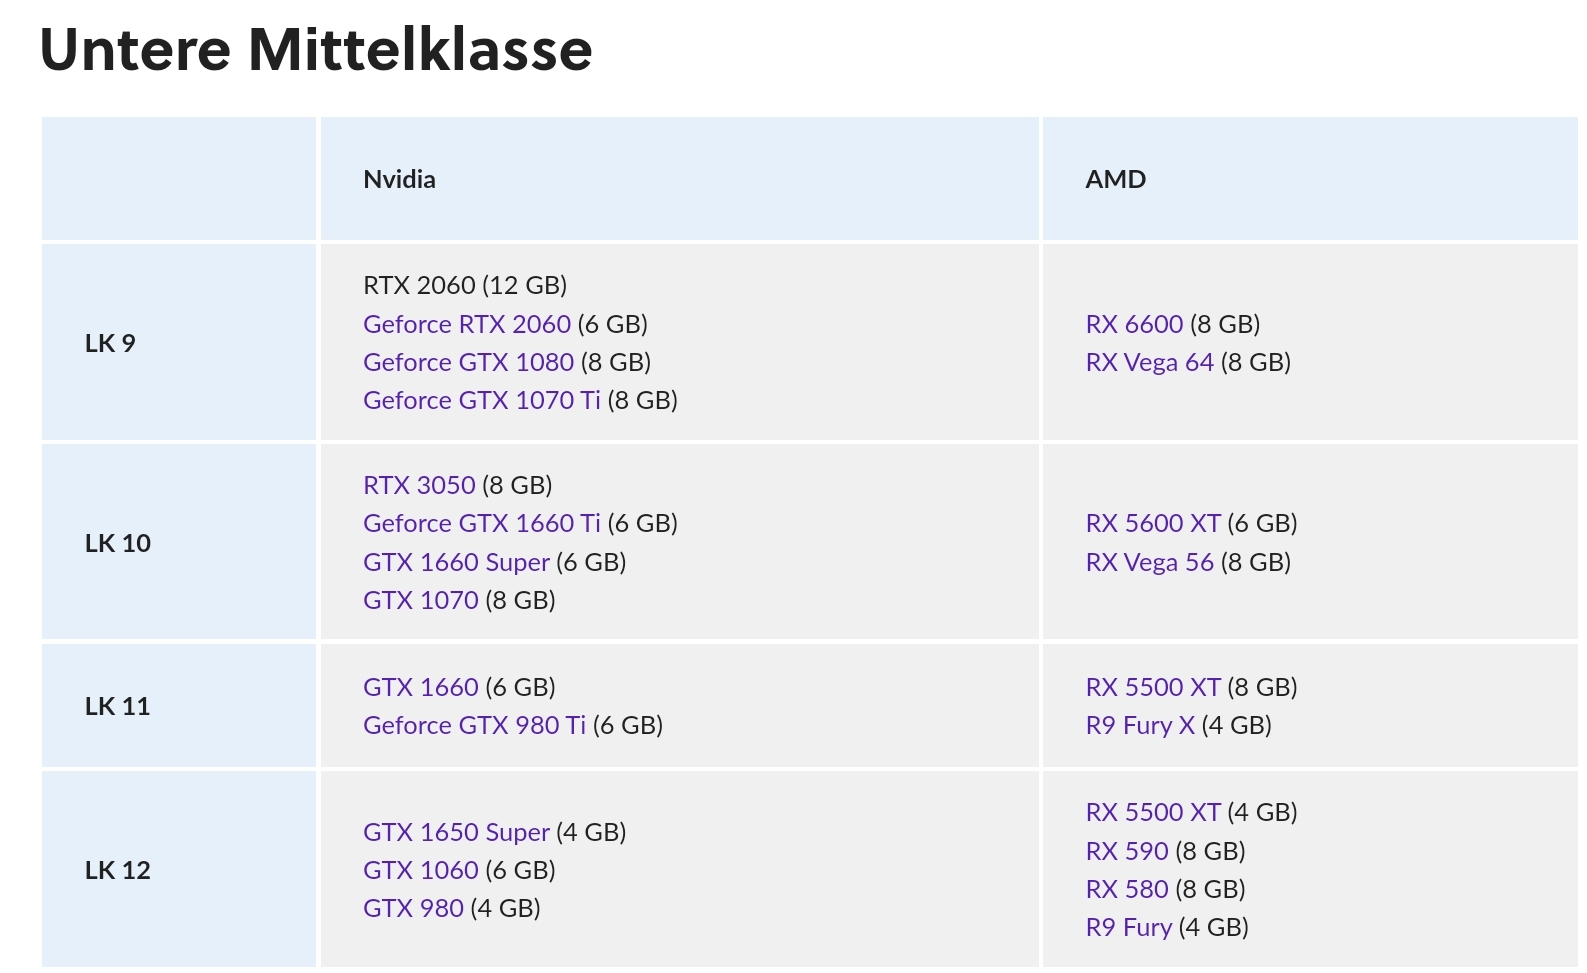Click the Nvidia column header cell
This screenshot has width=1587, height=973.
pos(680,179)
